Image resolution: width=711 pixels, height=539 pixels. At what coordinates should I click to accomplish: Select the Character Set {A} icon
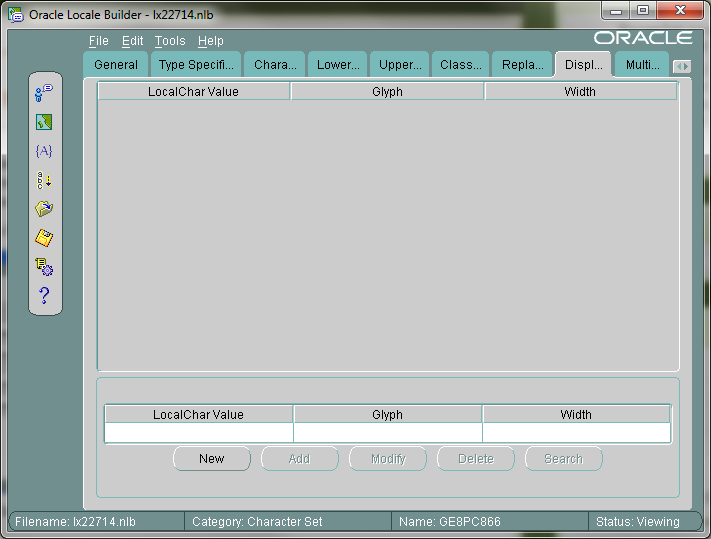(44, 151)
